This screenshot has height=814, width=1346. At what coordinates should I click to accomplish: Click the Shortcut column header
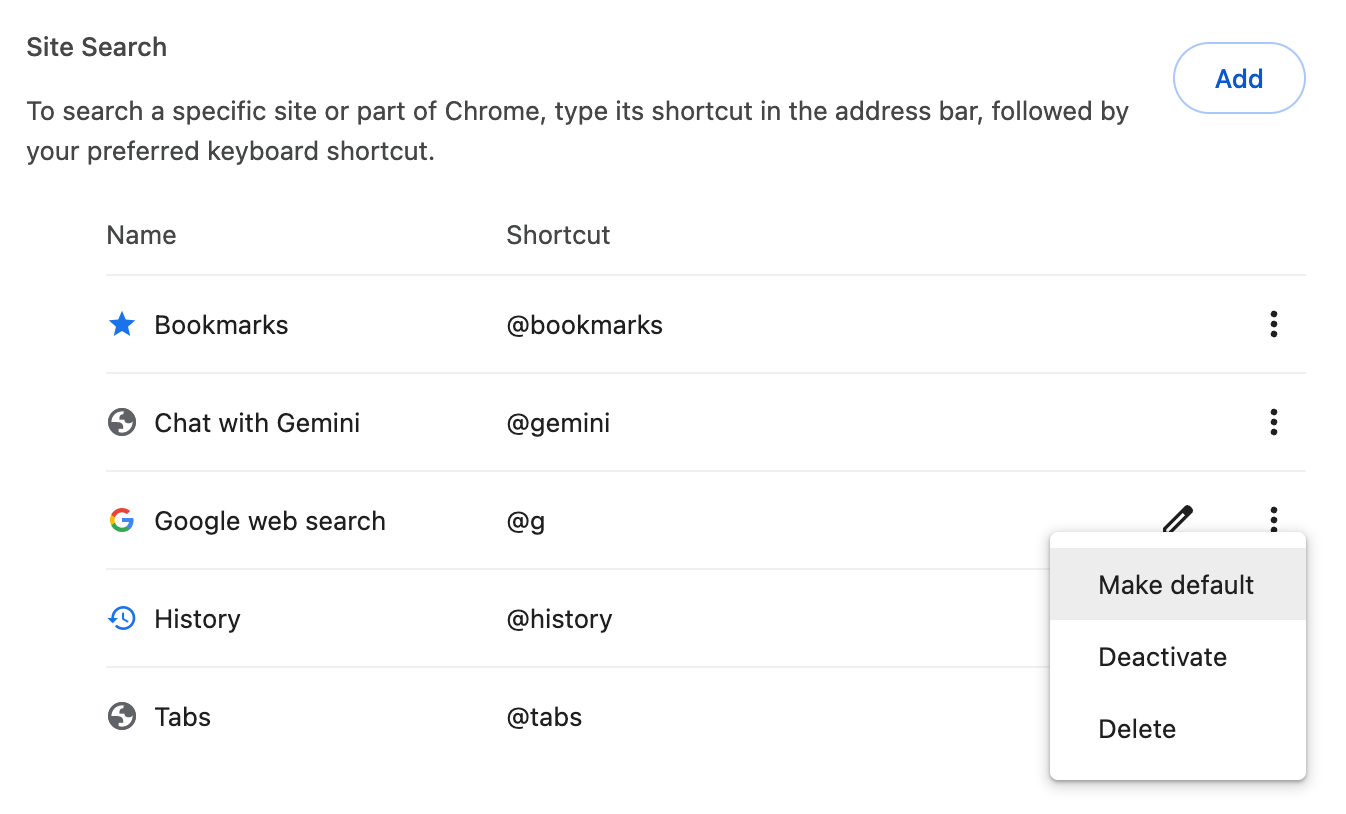(x=558, y=234)
